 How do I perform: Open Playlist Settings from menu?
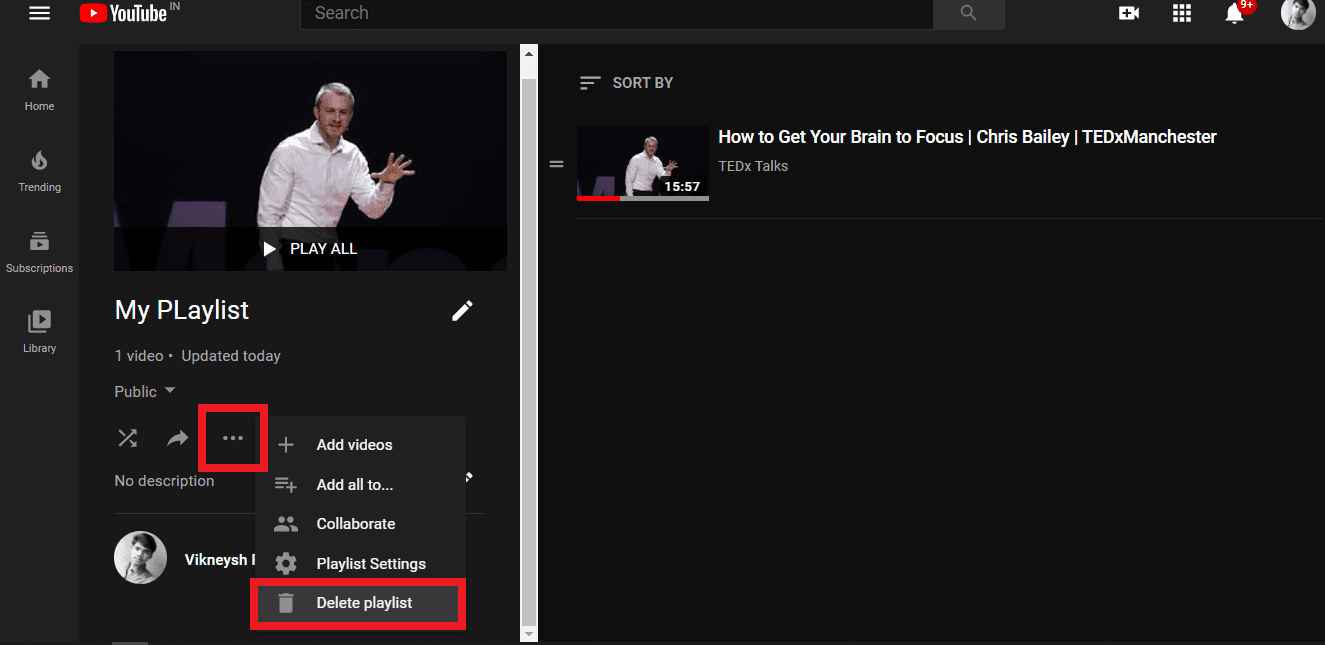(370, 564)
